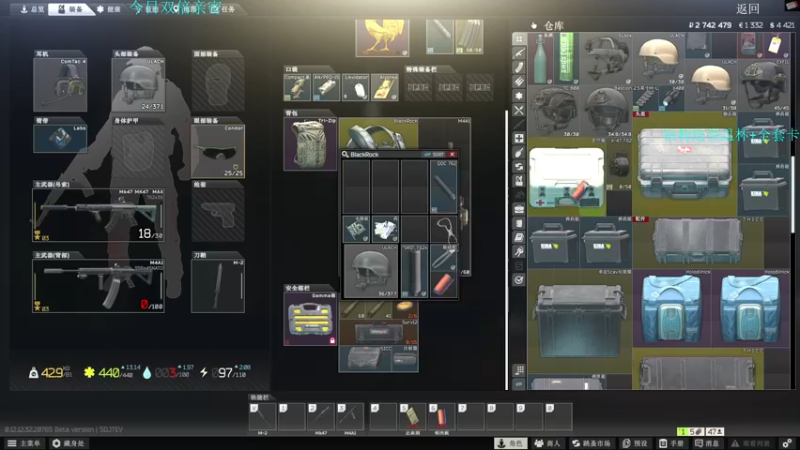Select the Mk47 rifle on sling
The image size is (800, 450).
click(98, 215)
